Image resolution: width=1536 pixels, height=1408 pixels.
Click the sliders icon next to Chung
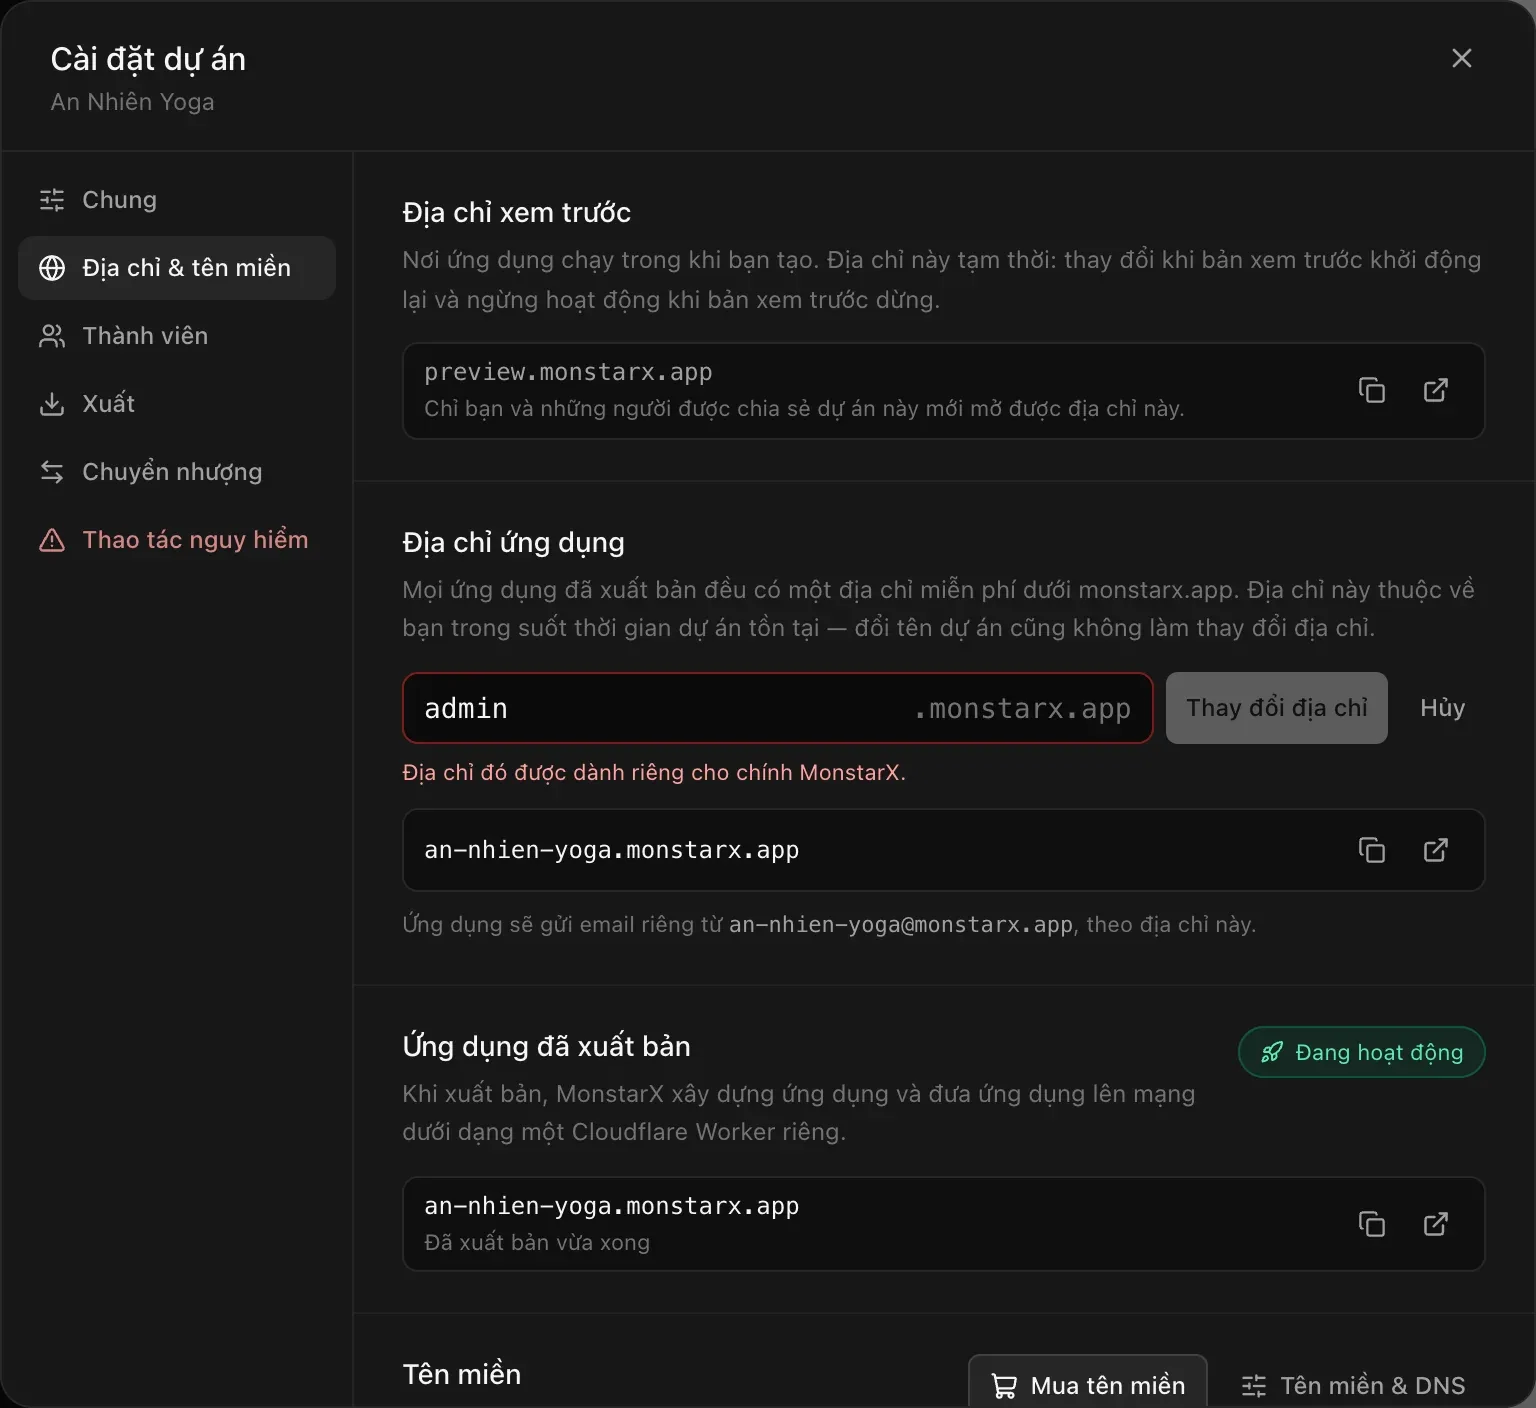[x=52, y=200]
